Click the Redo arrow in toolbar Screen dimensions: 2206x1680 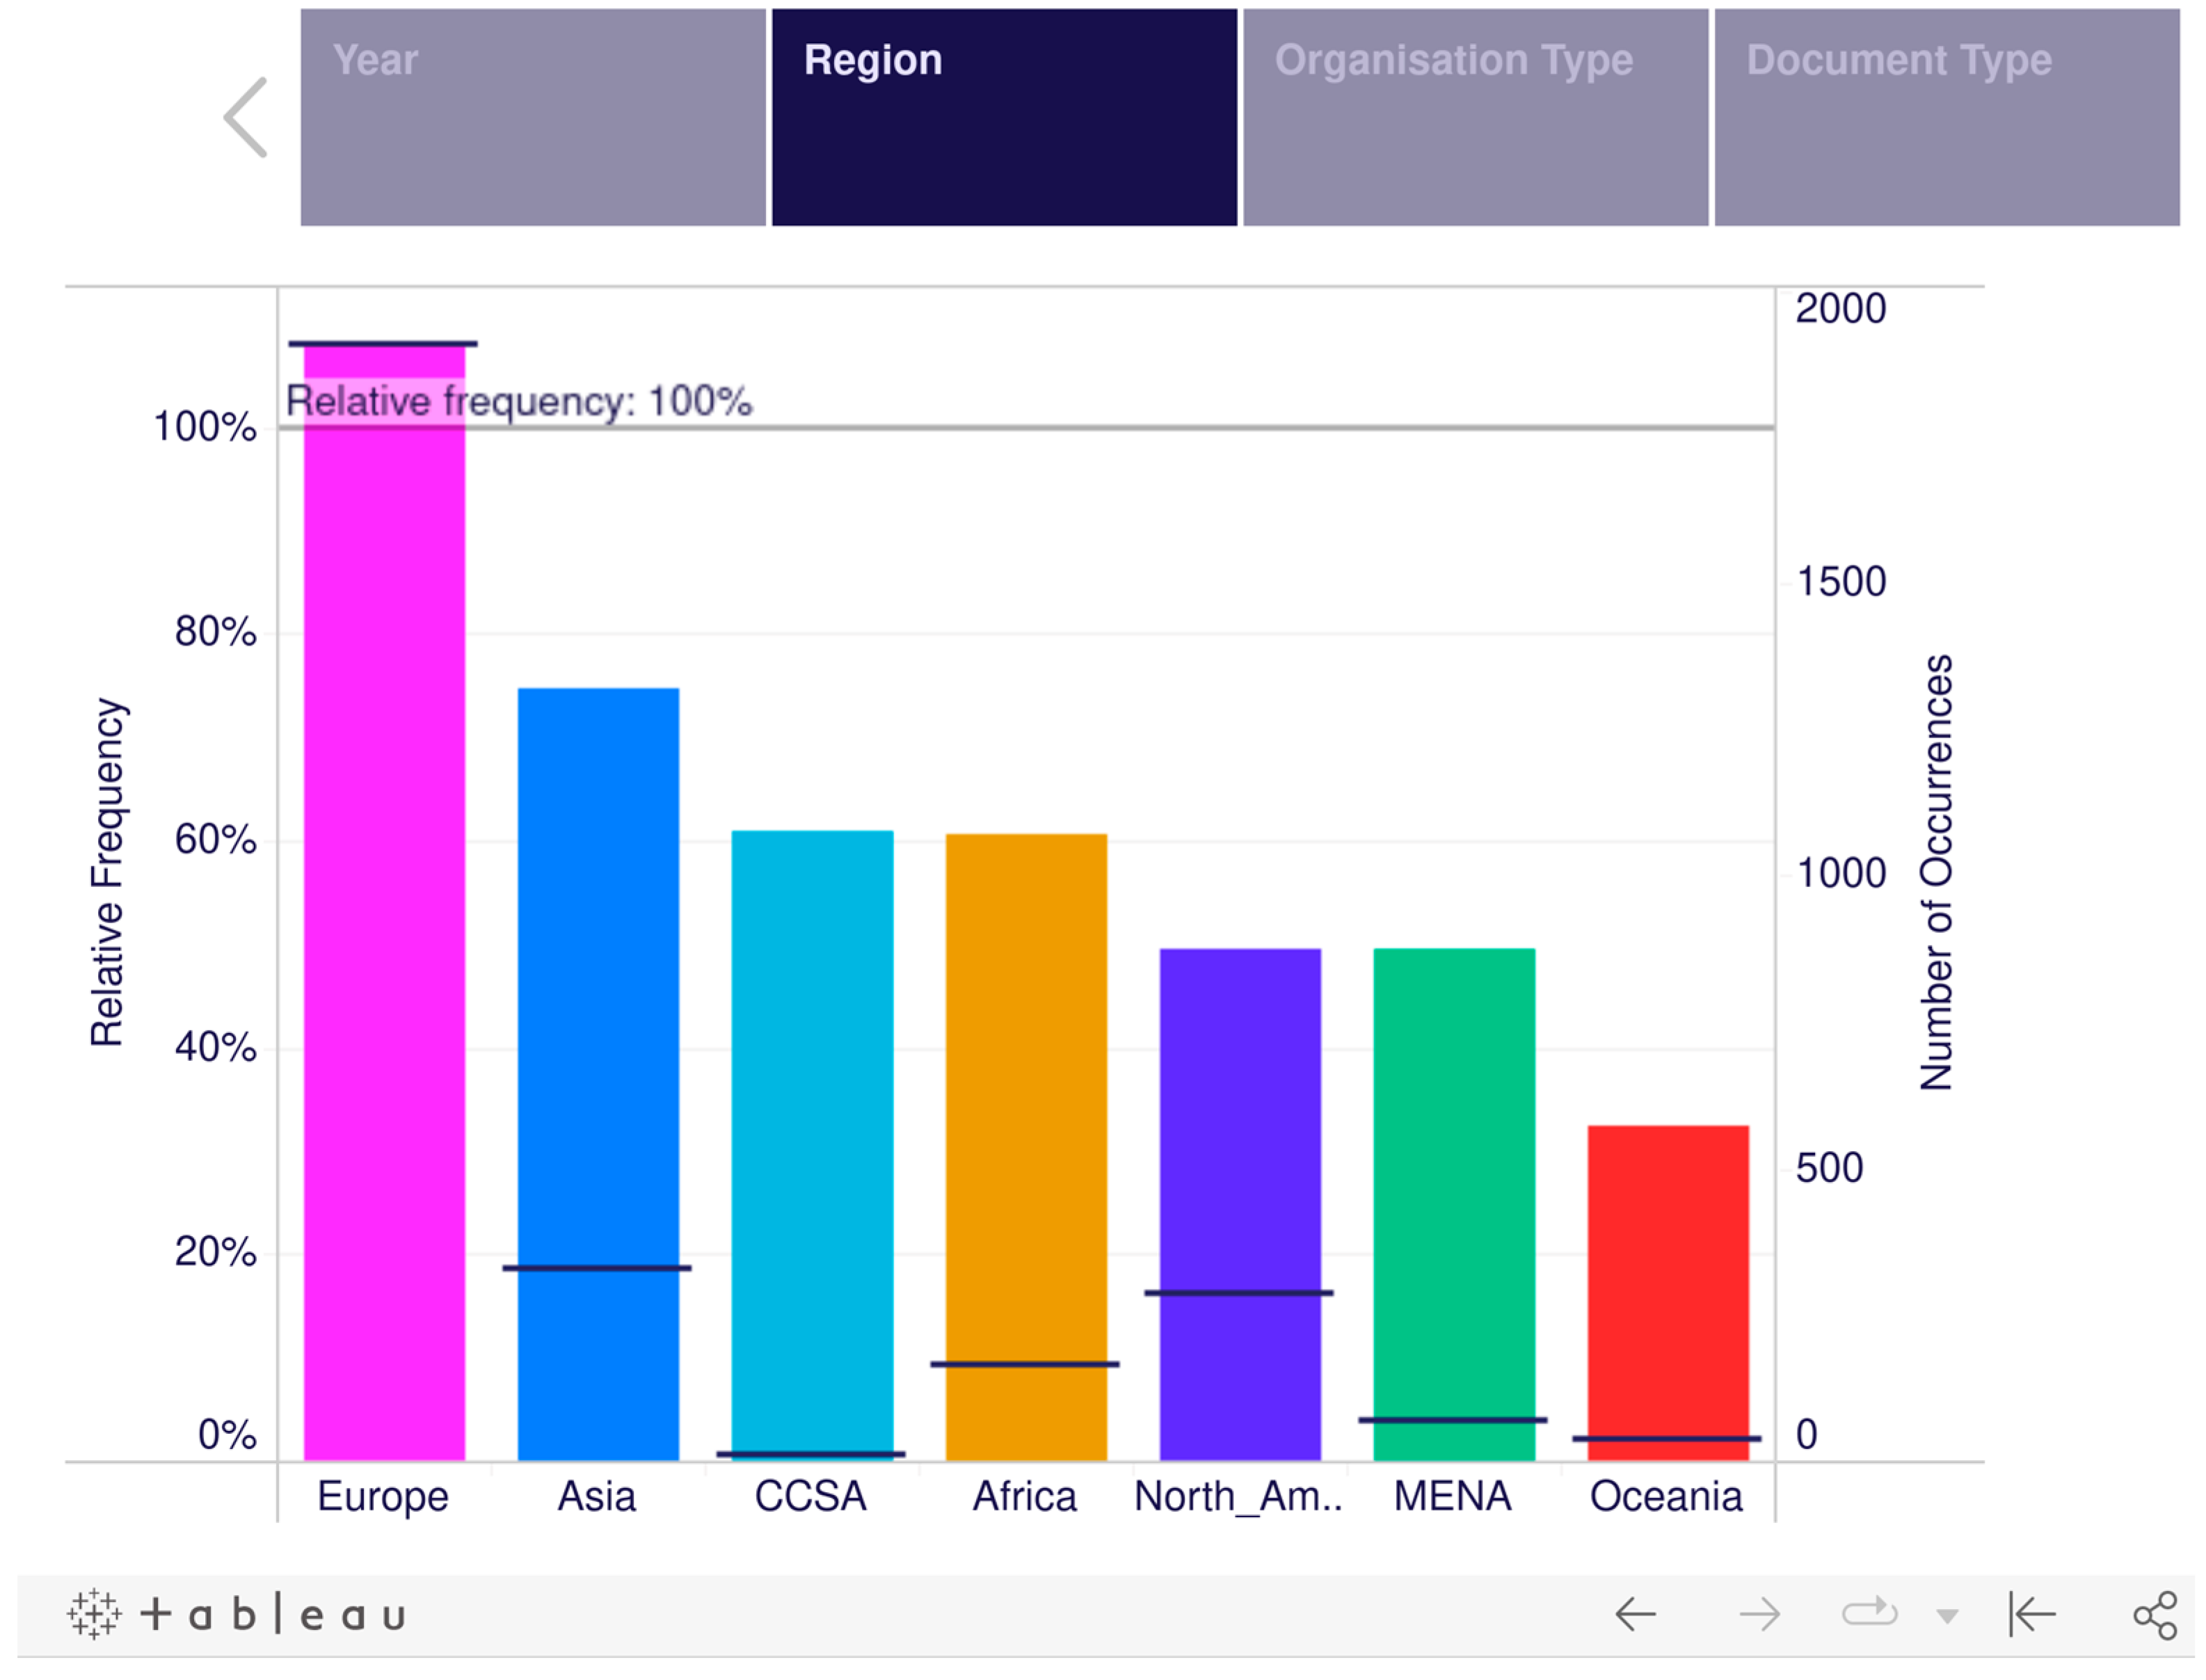click(x=1759, y=1613)
